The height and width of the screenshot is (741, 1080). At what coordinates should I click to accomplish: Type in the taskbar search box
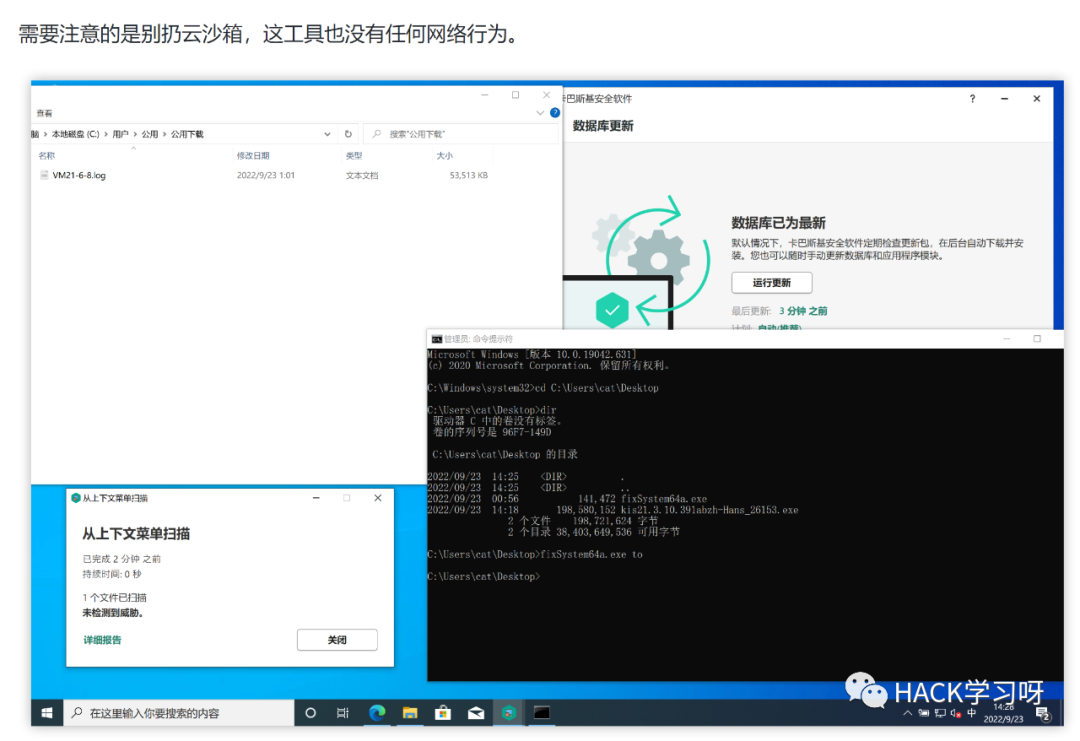click(179, 713)
